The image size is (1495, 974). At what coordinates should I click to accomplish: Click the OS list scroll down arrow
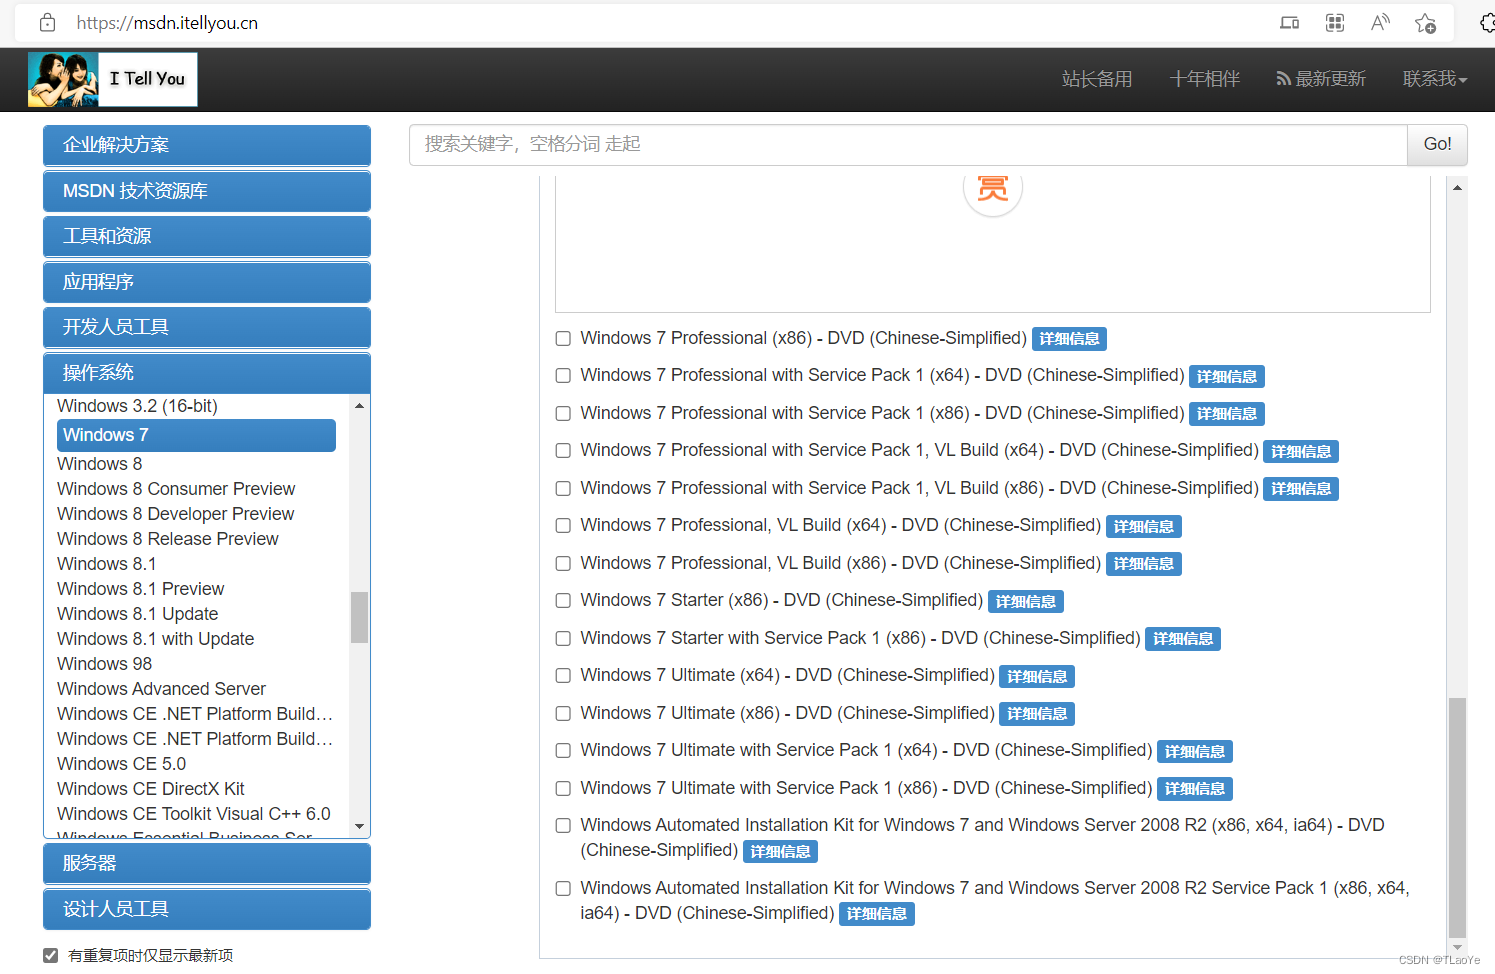click(359, 827)
